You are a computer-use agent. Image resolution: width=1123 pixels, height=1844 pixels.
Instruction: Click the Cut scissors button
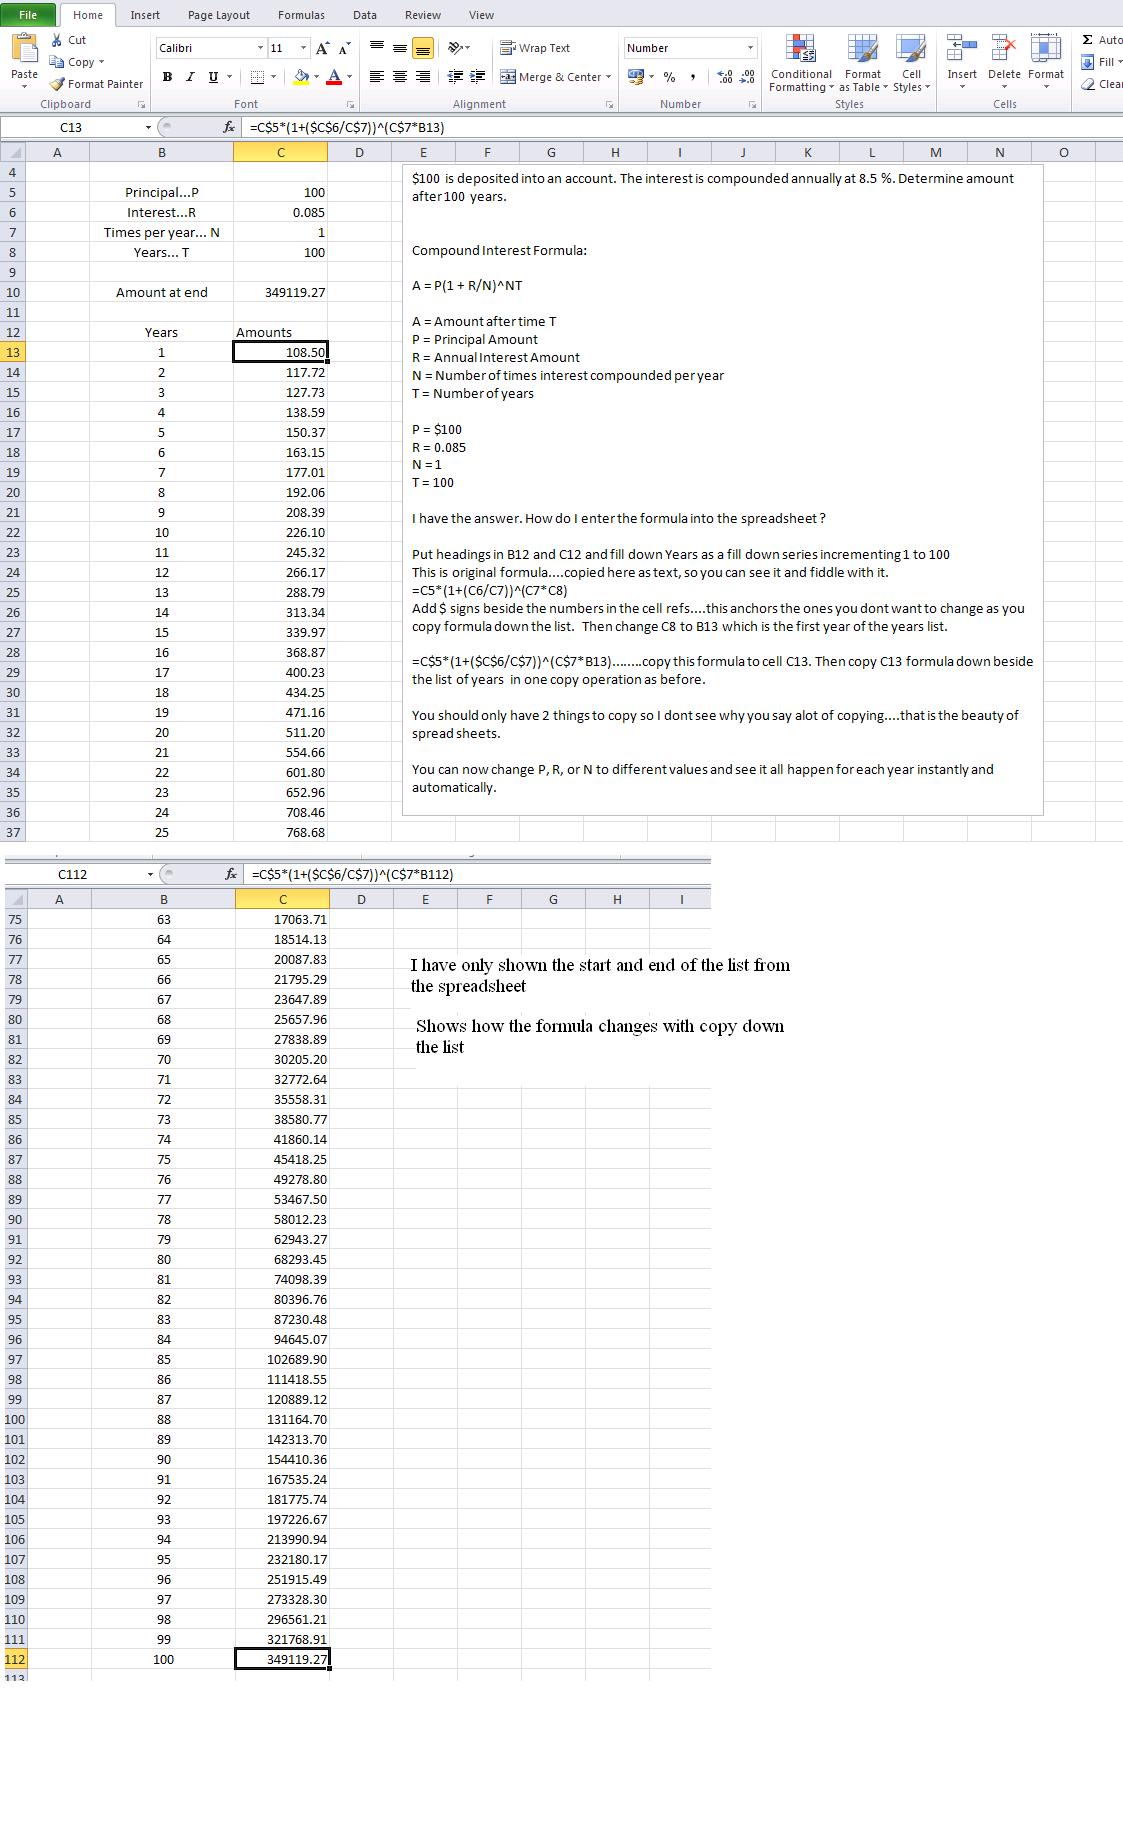click(x=69, y=40)
